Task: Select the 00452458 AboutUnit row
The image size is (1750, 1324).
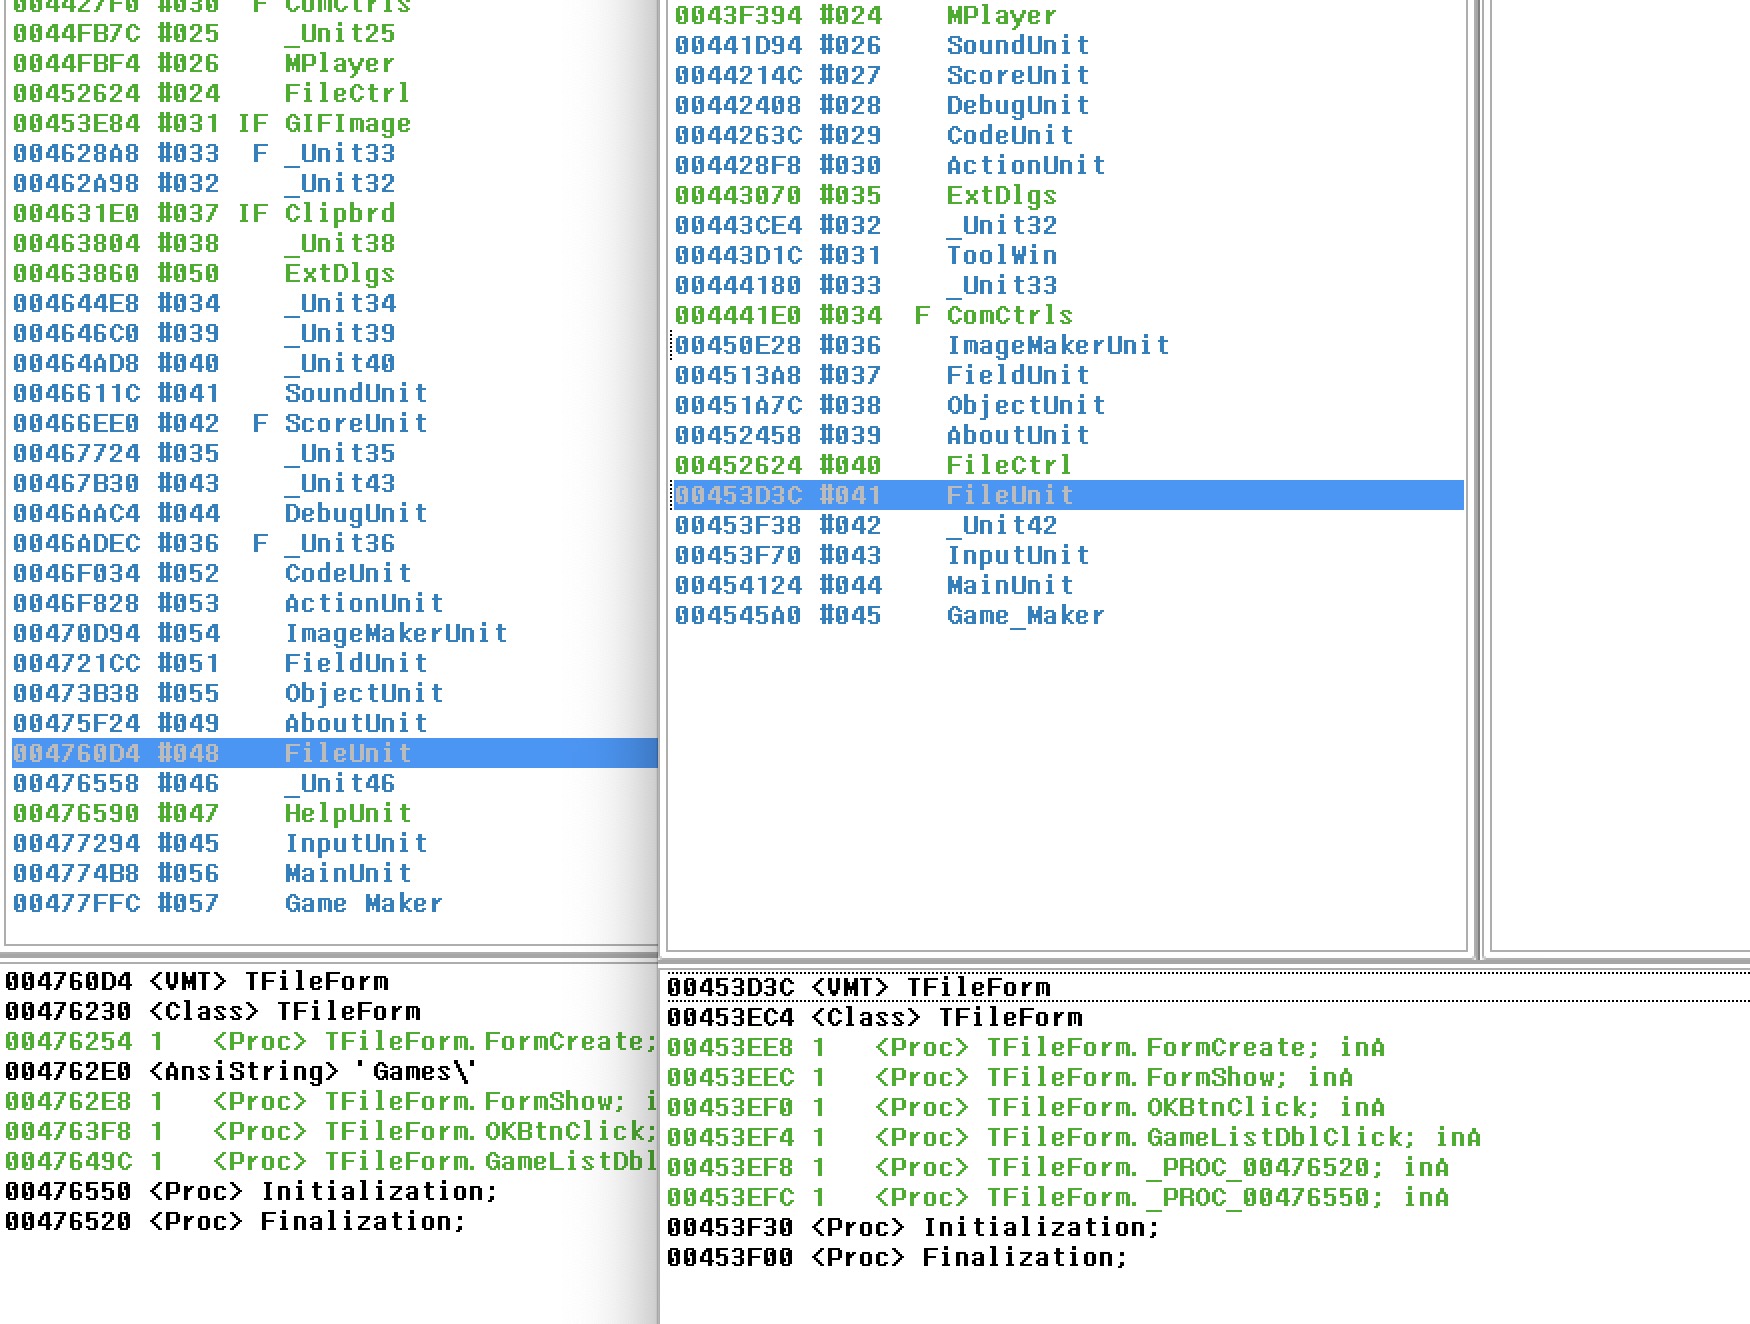Action: point(1068,435)
